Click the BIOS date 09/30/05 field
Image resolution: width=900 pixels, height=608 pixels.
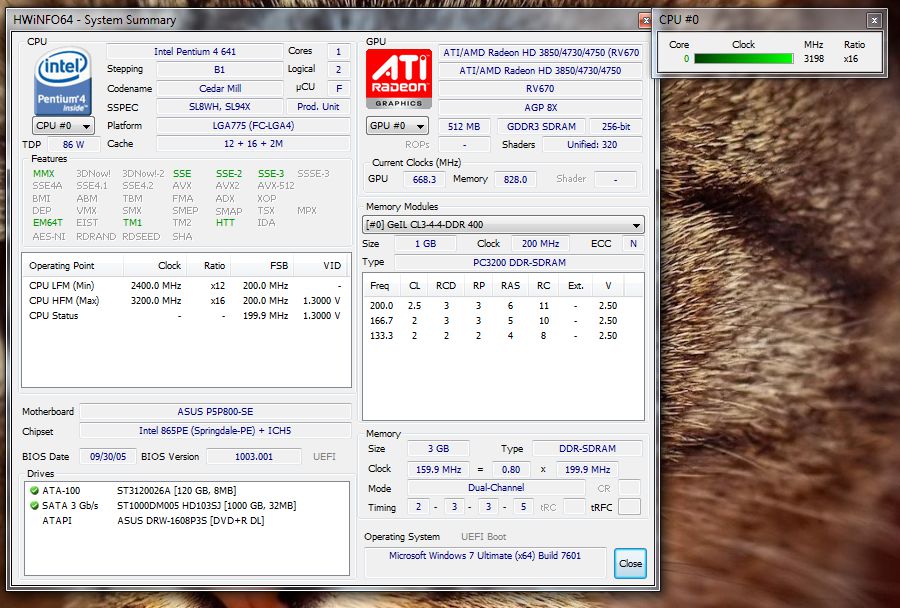108,456
